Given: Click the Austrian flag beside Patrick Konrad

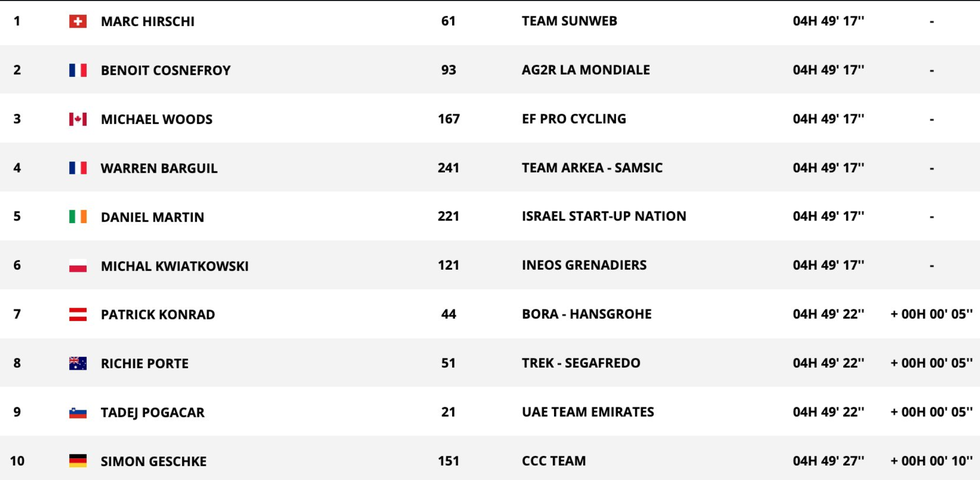Looking at the screenshot, I should point(78,314).
